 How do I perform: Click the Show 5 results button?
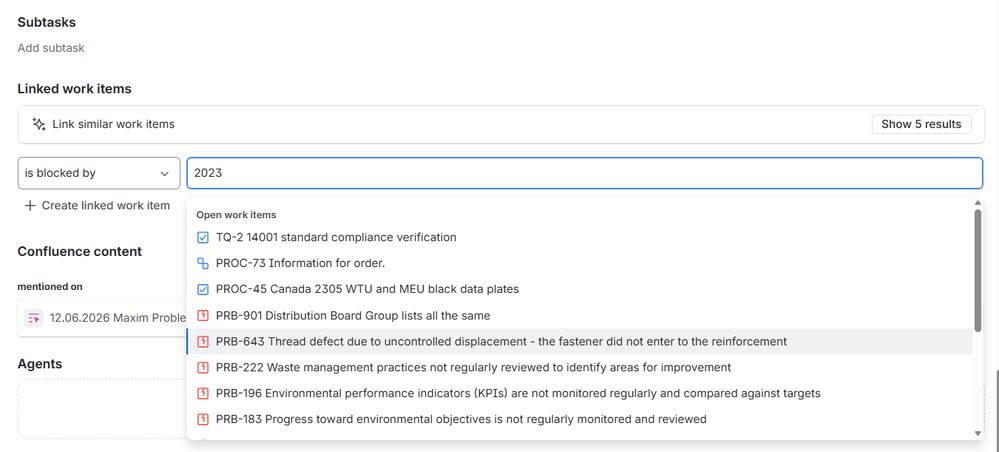(x=921, y=124)
